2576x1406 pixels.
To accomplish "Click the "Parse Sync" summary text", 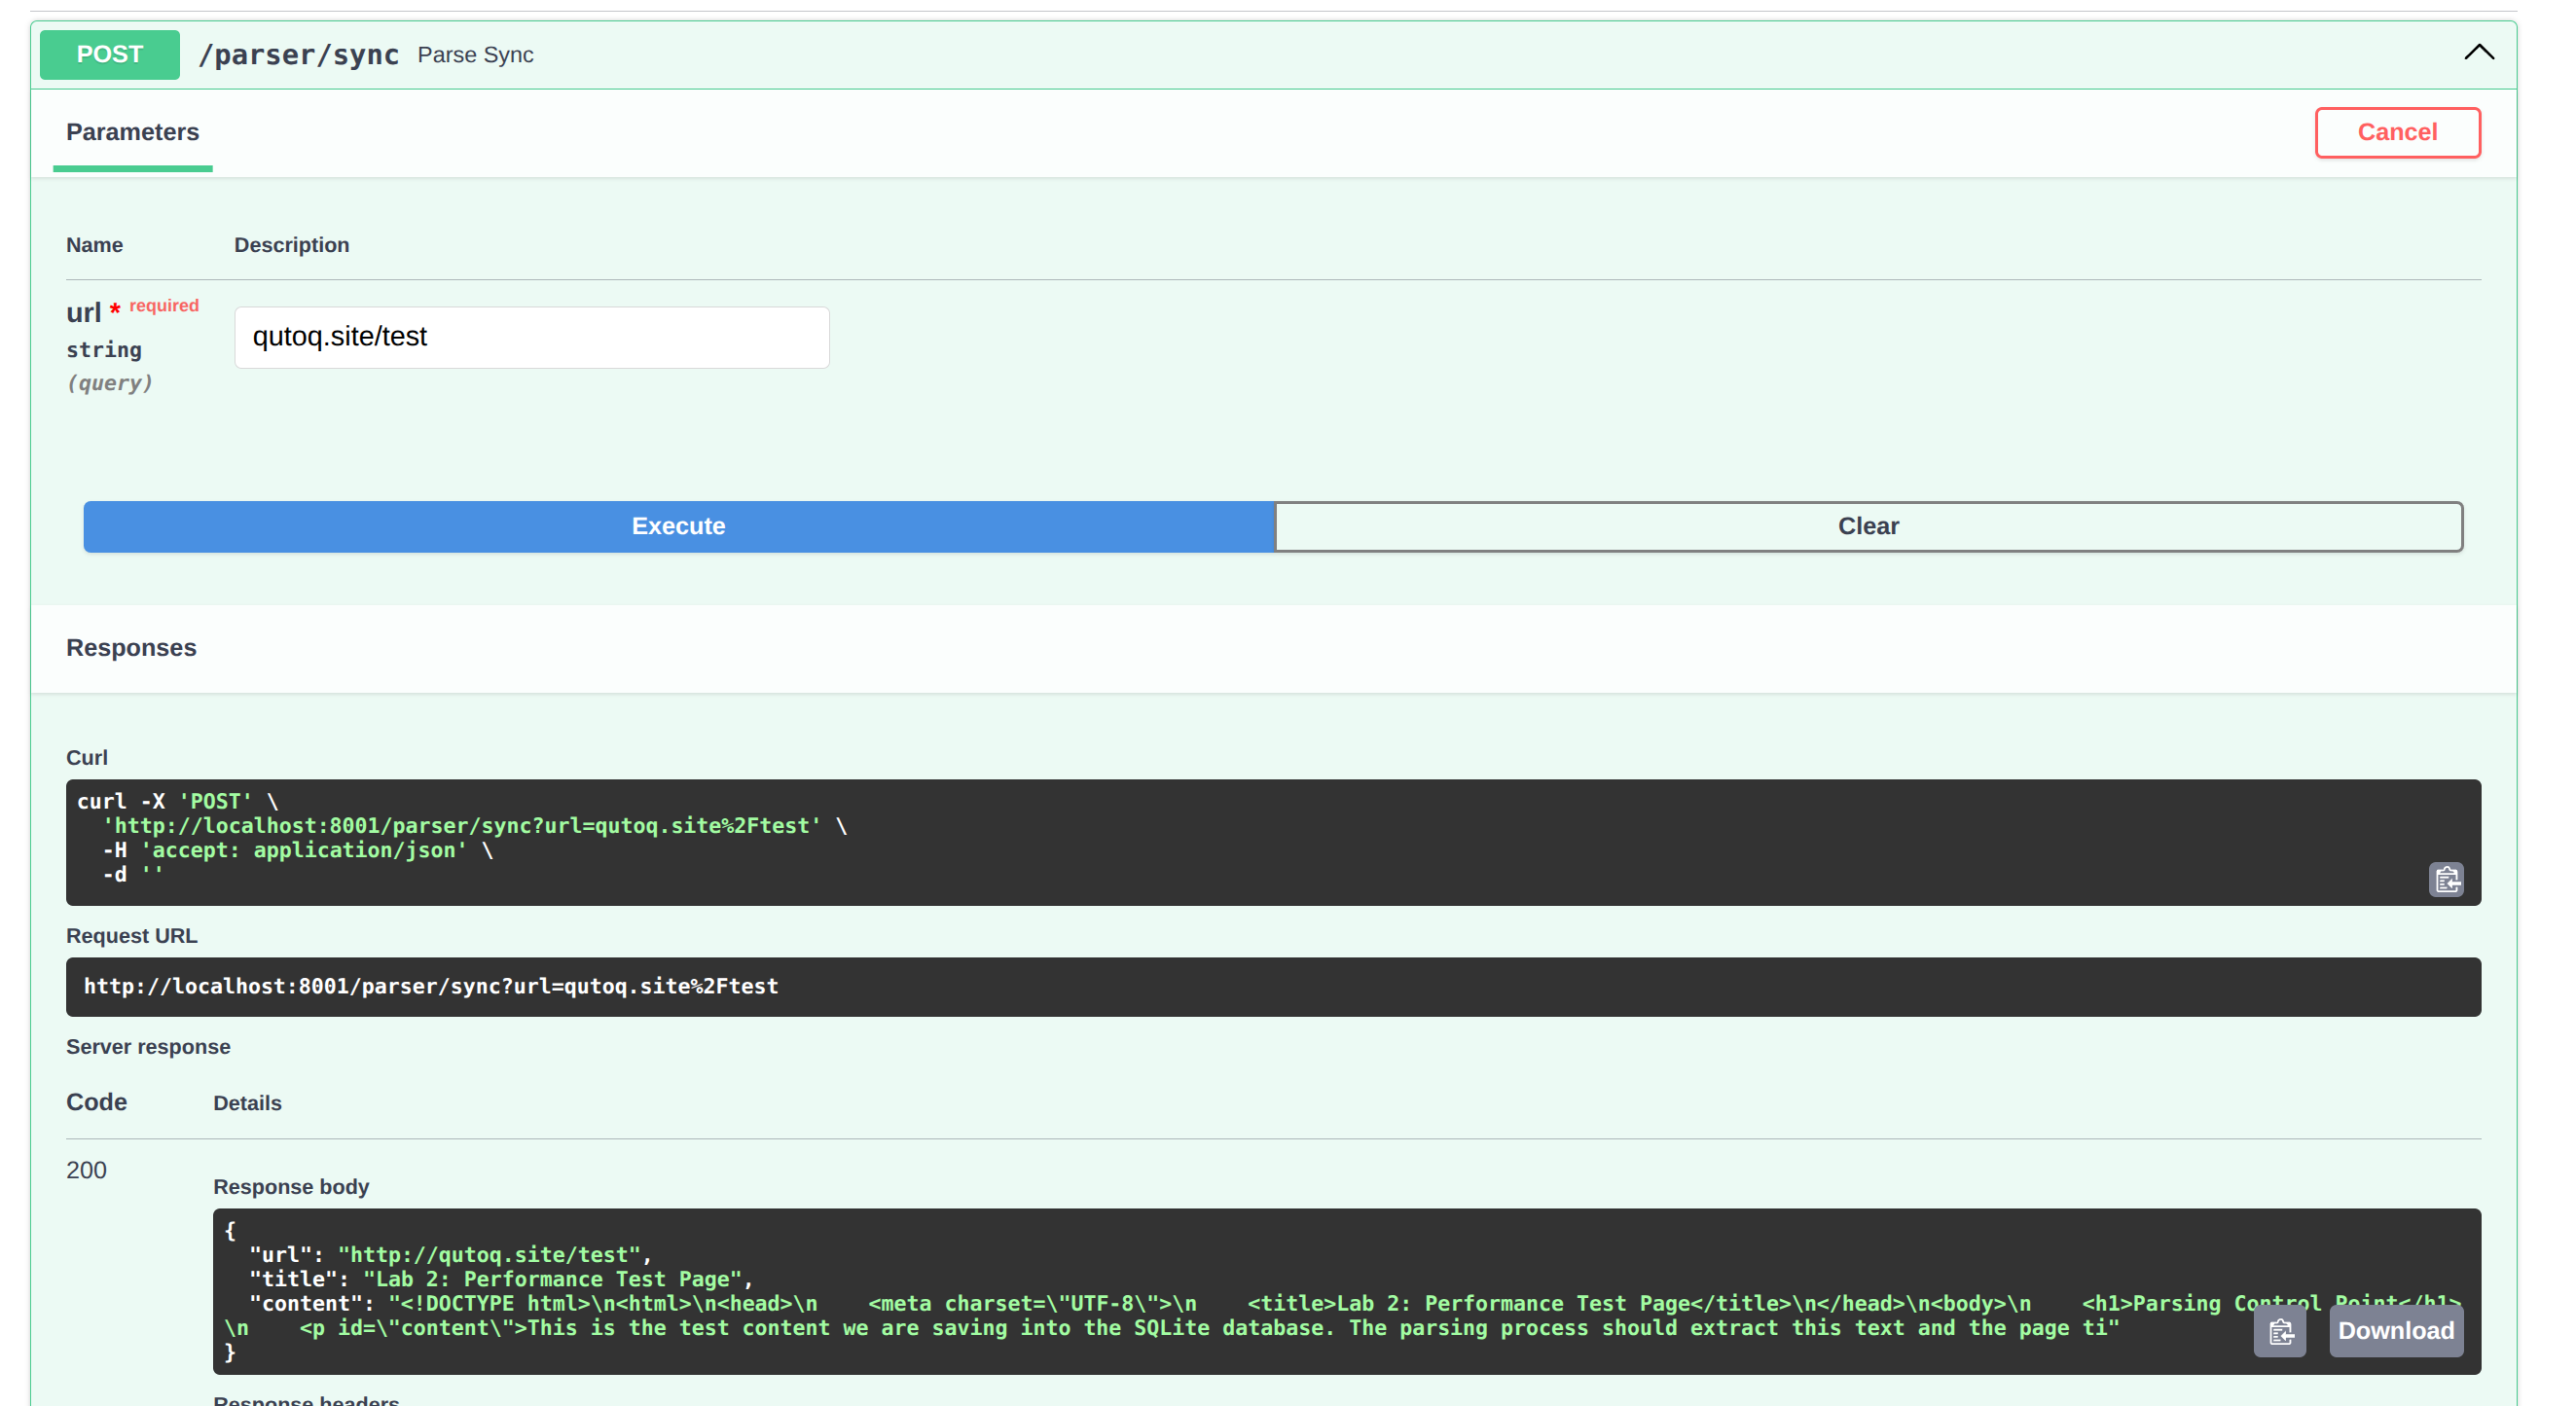I will (476, 55).
